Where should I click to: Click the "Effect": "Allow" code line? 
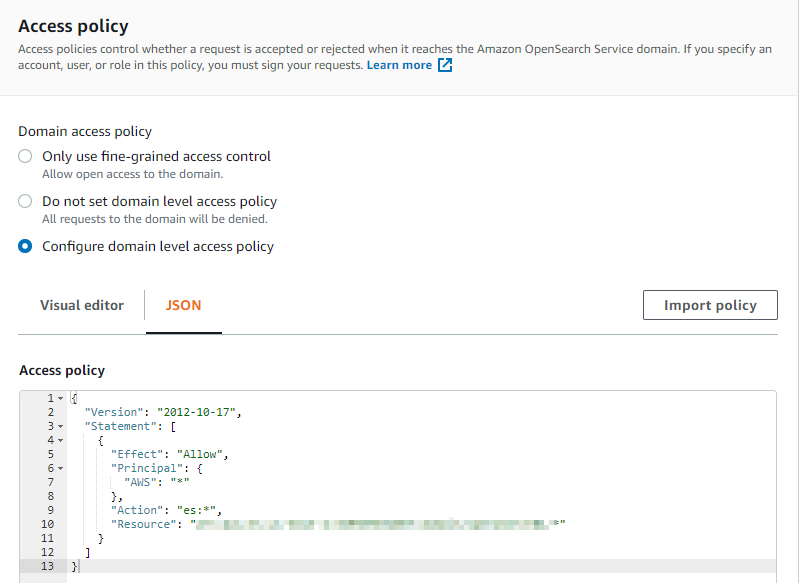pos(170,454)
